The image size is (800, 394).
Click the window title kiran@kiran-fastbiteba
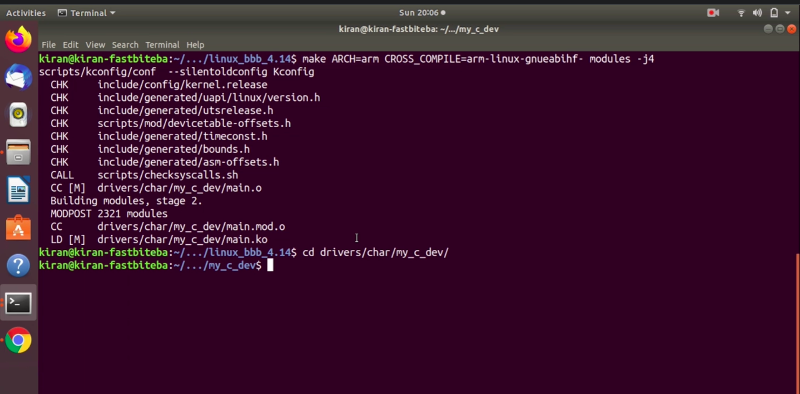pos(418,29)
